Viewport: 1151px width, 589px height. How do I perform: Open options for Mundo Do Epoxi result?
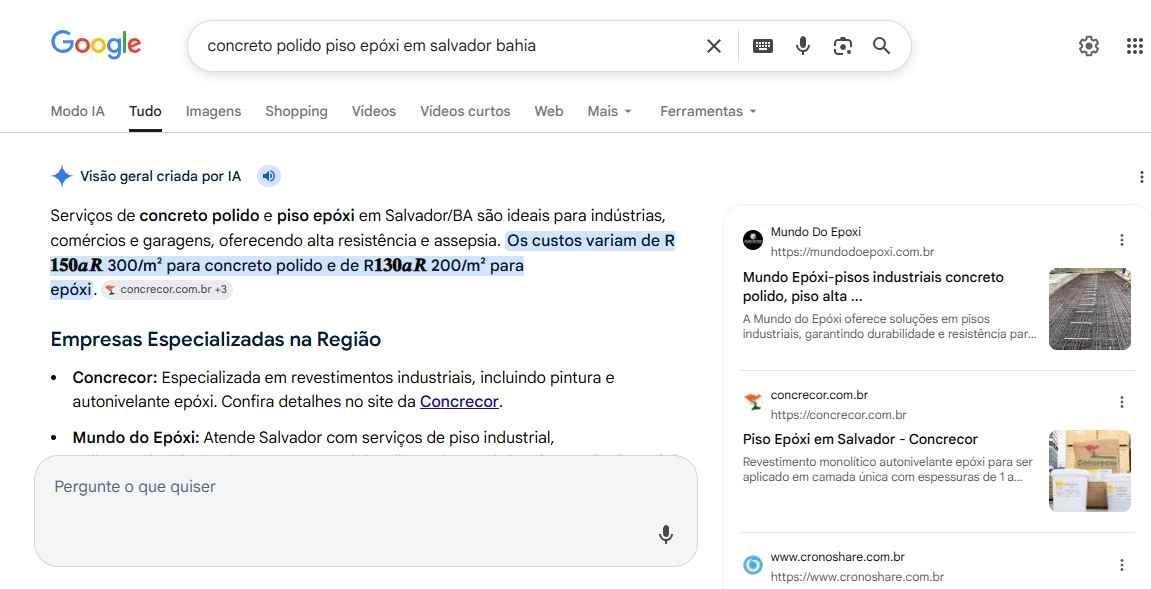click(1122, 240)
